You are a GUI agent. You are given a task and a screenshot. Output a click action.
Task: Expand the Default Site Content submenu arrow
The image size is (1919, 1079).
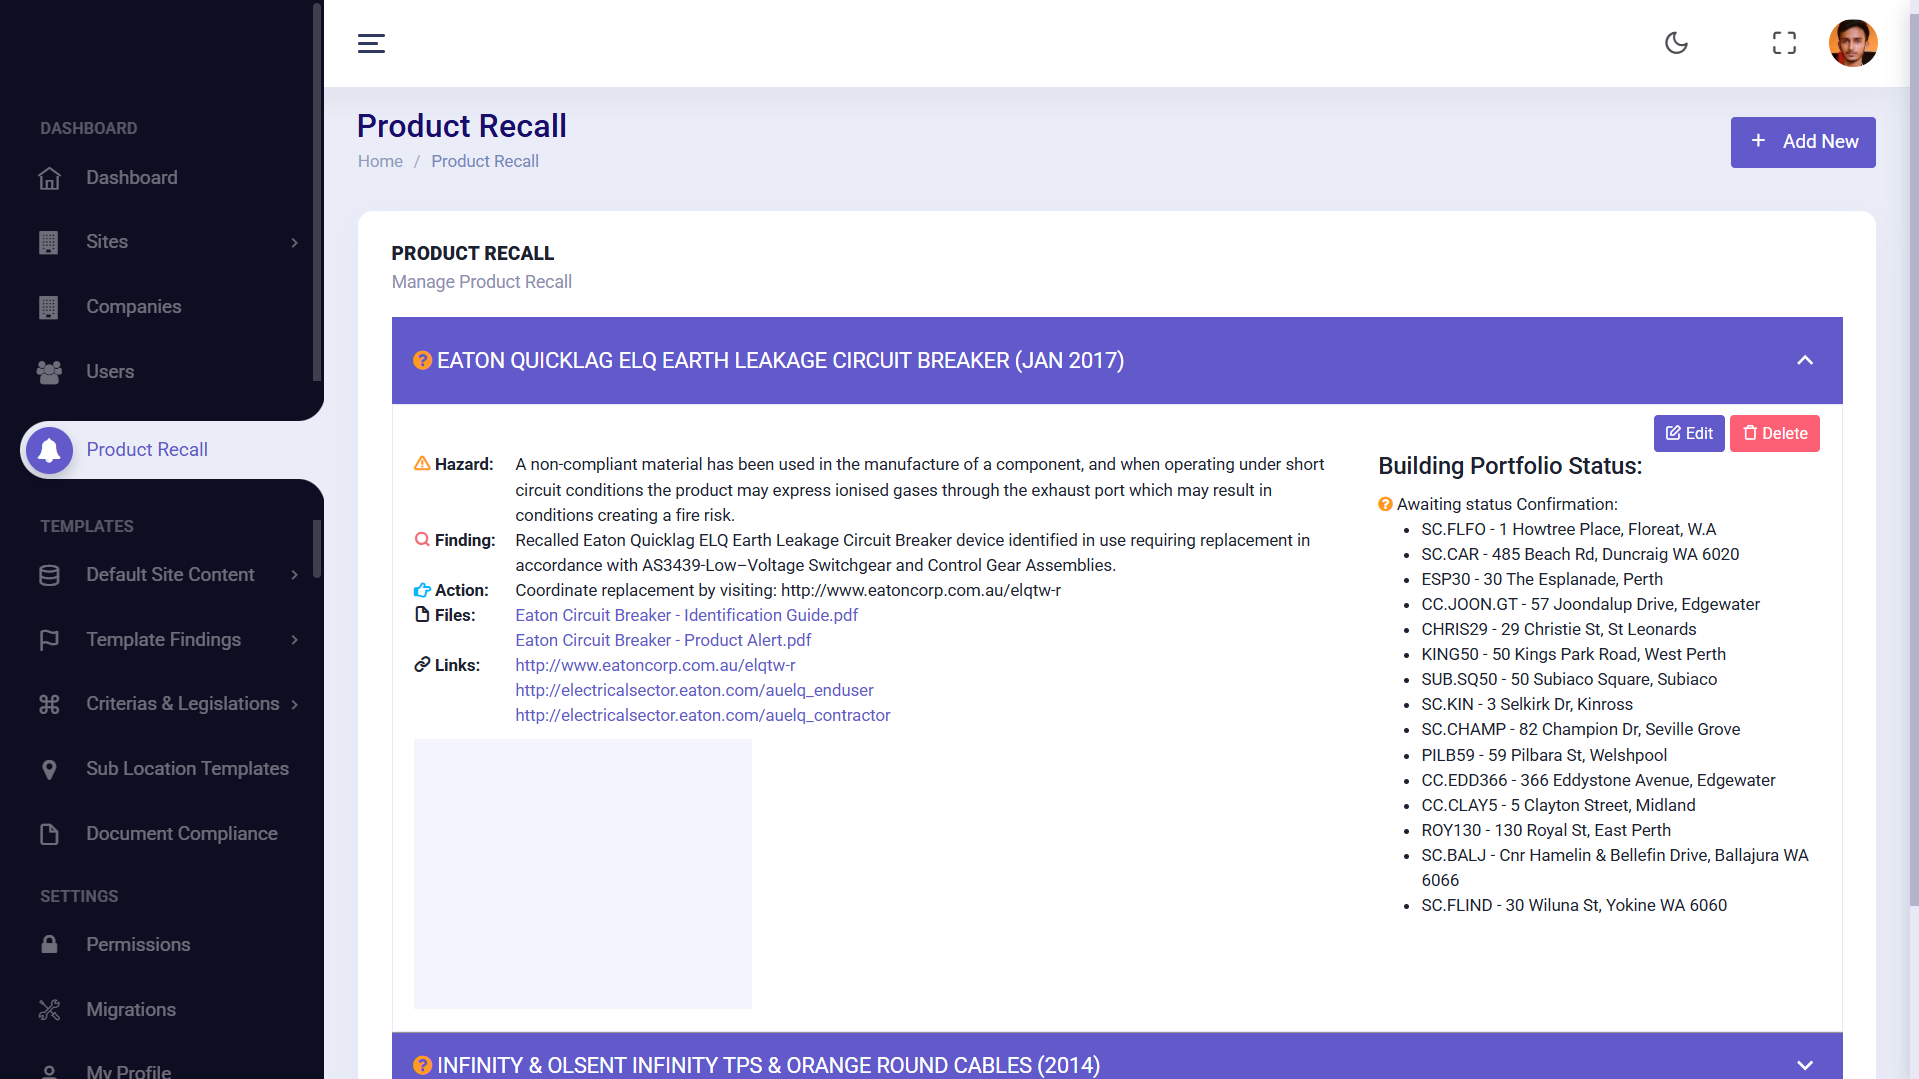[294, 575]
